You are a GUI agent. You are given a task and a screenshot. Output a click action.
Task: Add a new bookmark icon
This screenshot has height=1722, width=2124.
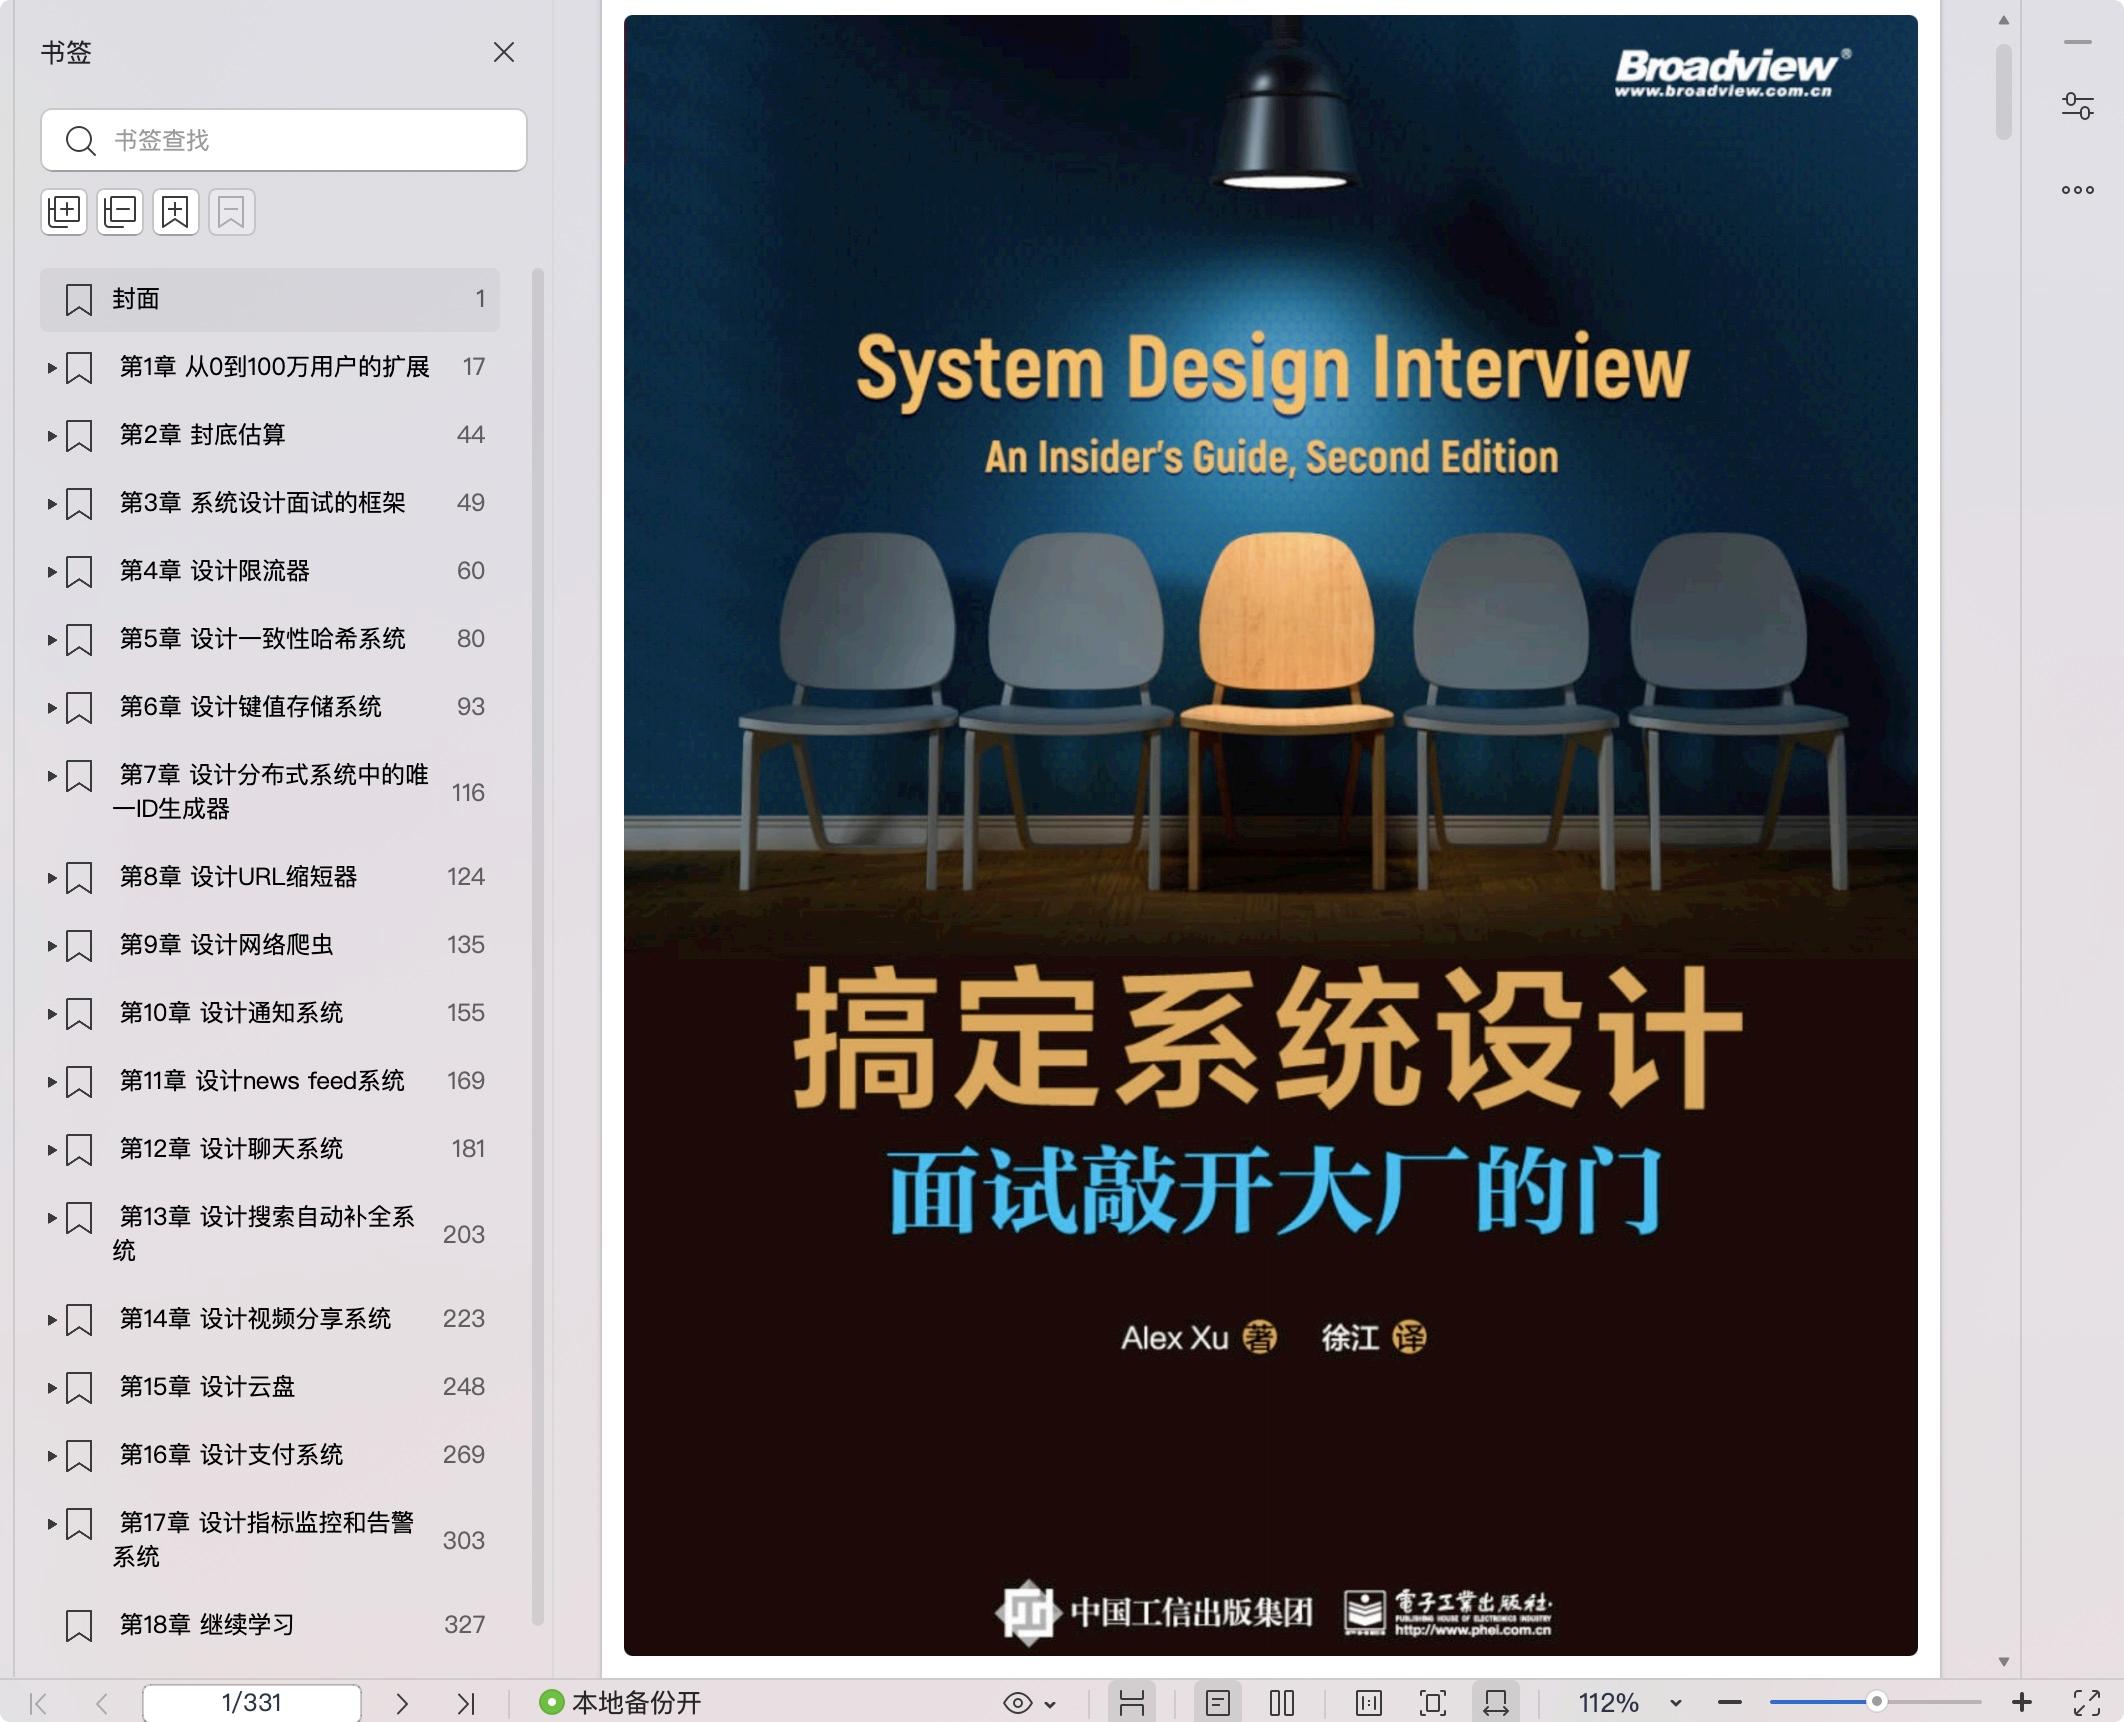pos(176,211)
